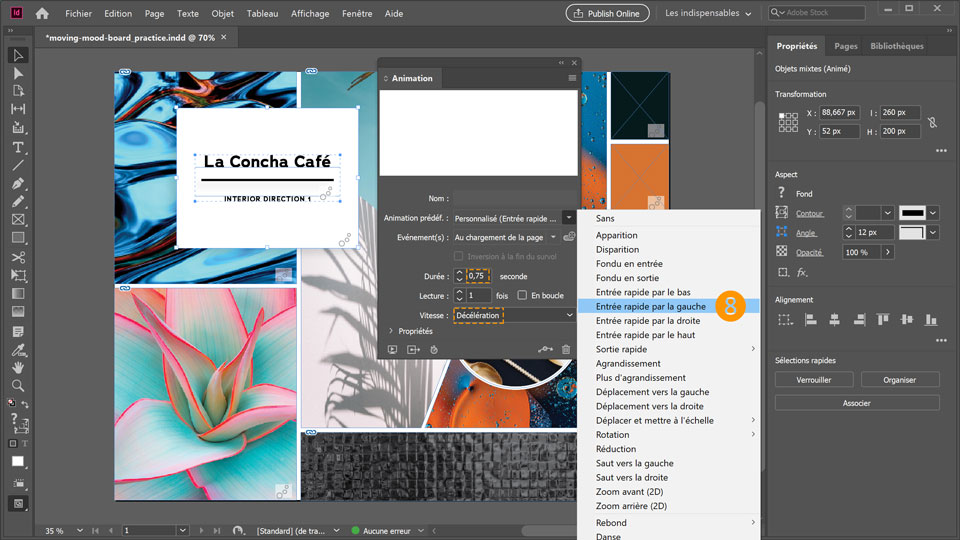Viewport: 960px width, 540px height.
Task: Click the Home icon
Action: coord(42,13)
